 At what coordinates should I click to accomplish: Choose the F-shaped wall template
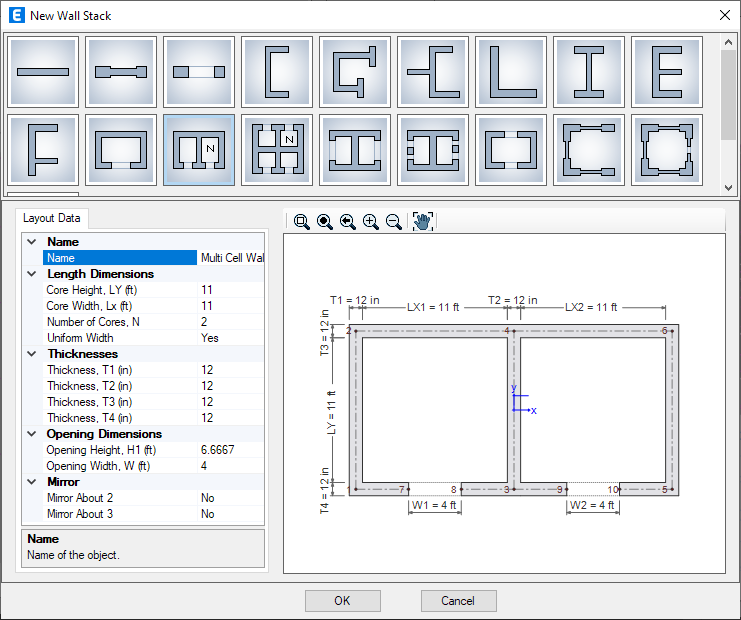43,150
